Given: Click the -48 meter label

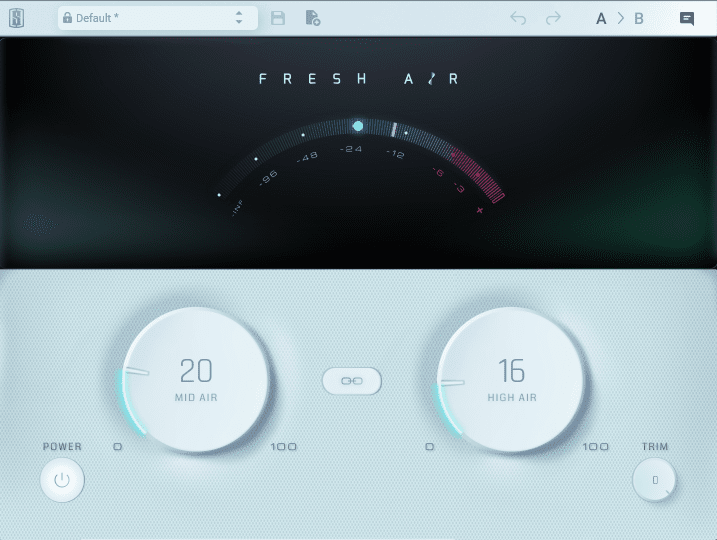Looking at the screenshot, I should coord(307,157).
